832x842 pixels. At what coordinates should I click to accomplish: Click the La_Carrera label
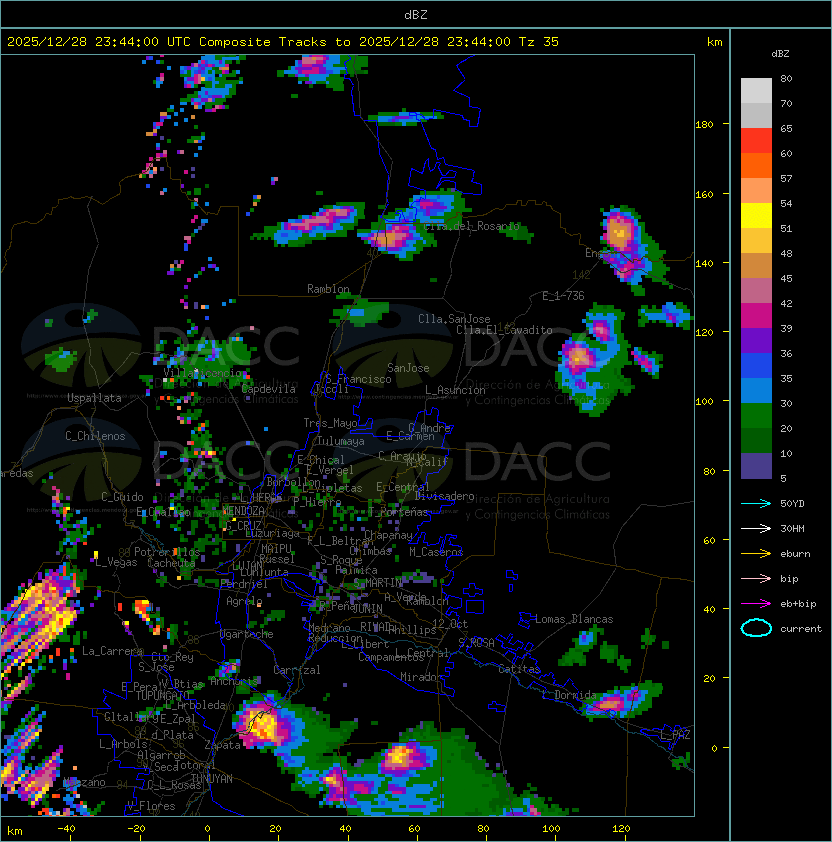pyautogui.click(x=112, y=651)
